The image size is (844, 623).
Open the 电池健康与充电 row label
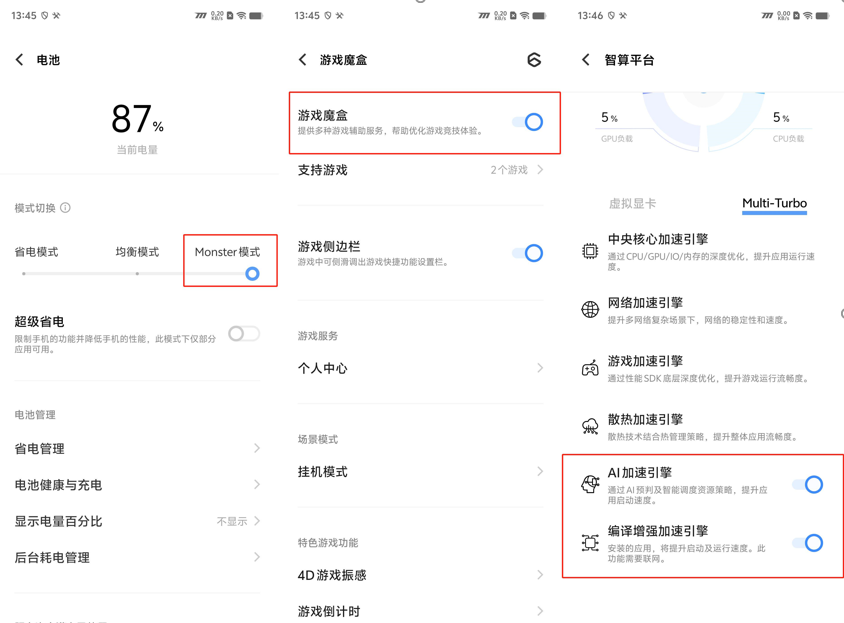click(58, 485)
